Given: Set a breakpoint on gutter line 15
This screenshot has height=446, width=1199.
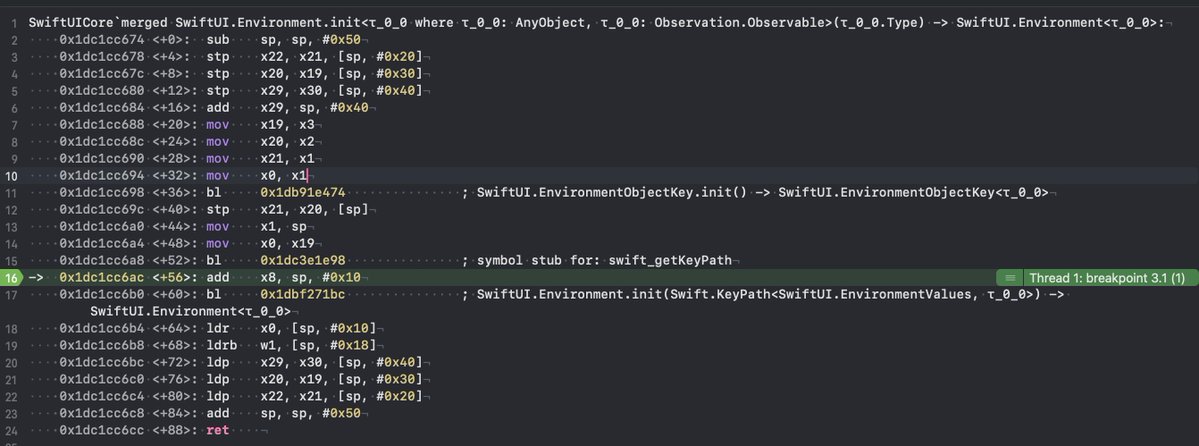Looking at the screenshot, I should [13, 261].
